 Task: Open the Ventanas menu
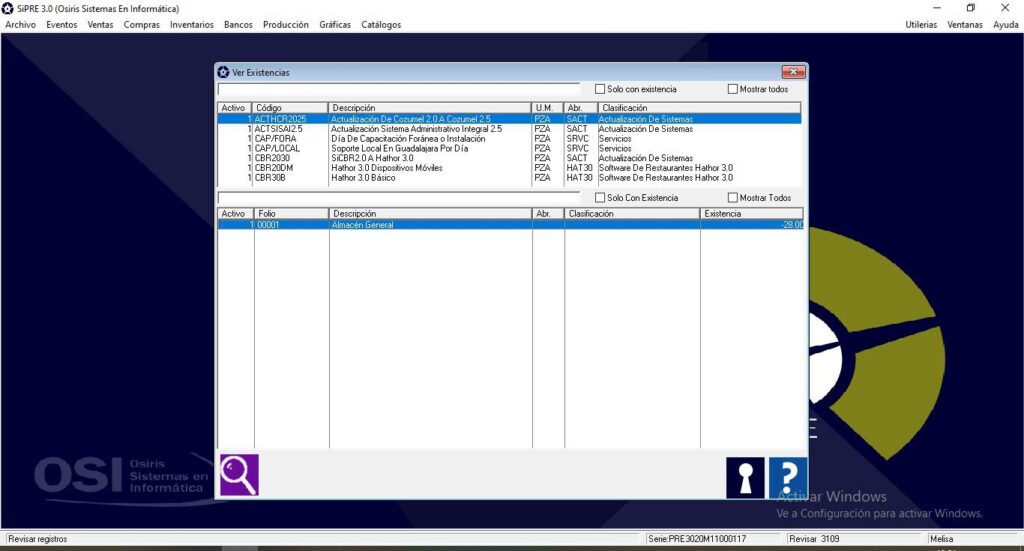[965, 25]
